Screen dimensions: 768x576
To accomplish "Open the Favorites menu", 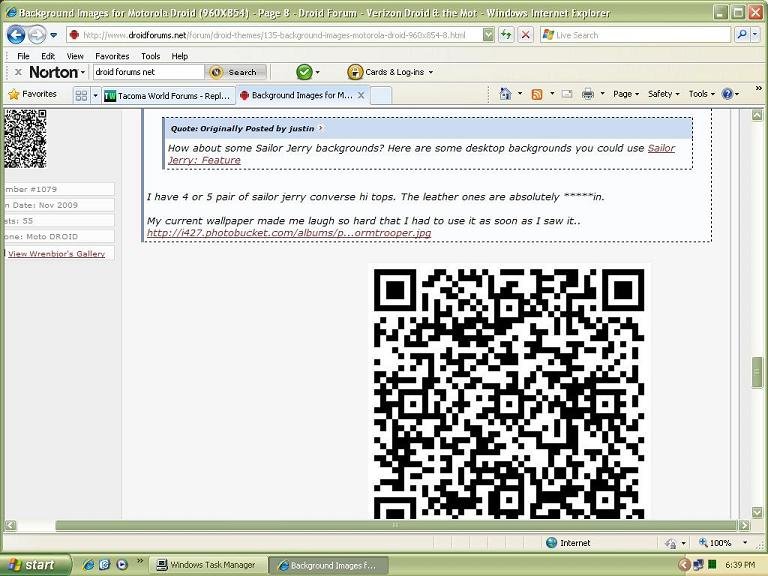I will tap(112, 56).
